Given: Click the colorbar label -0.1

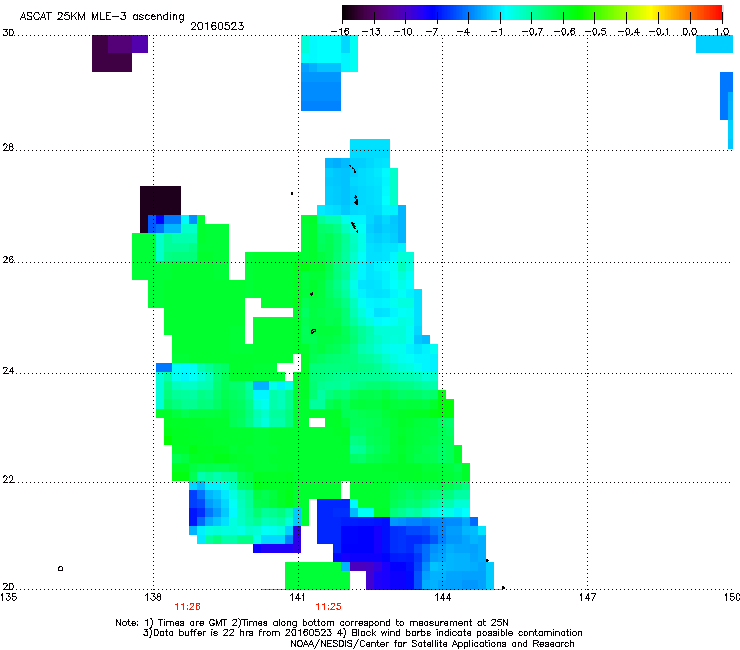Looking at the screenshot, I should 660,32.
